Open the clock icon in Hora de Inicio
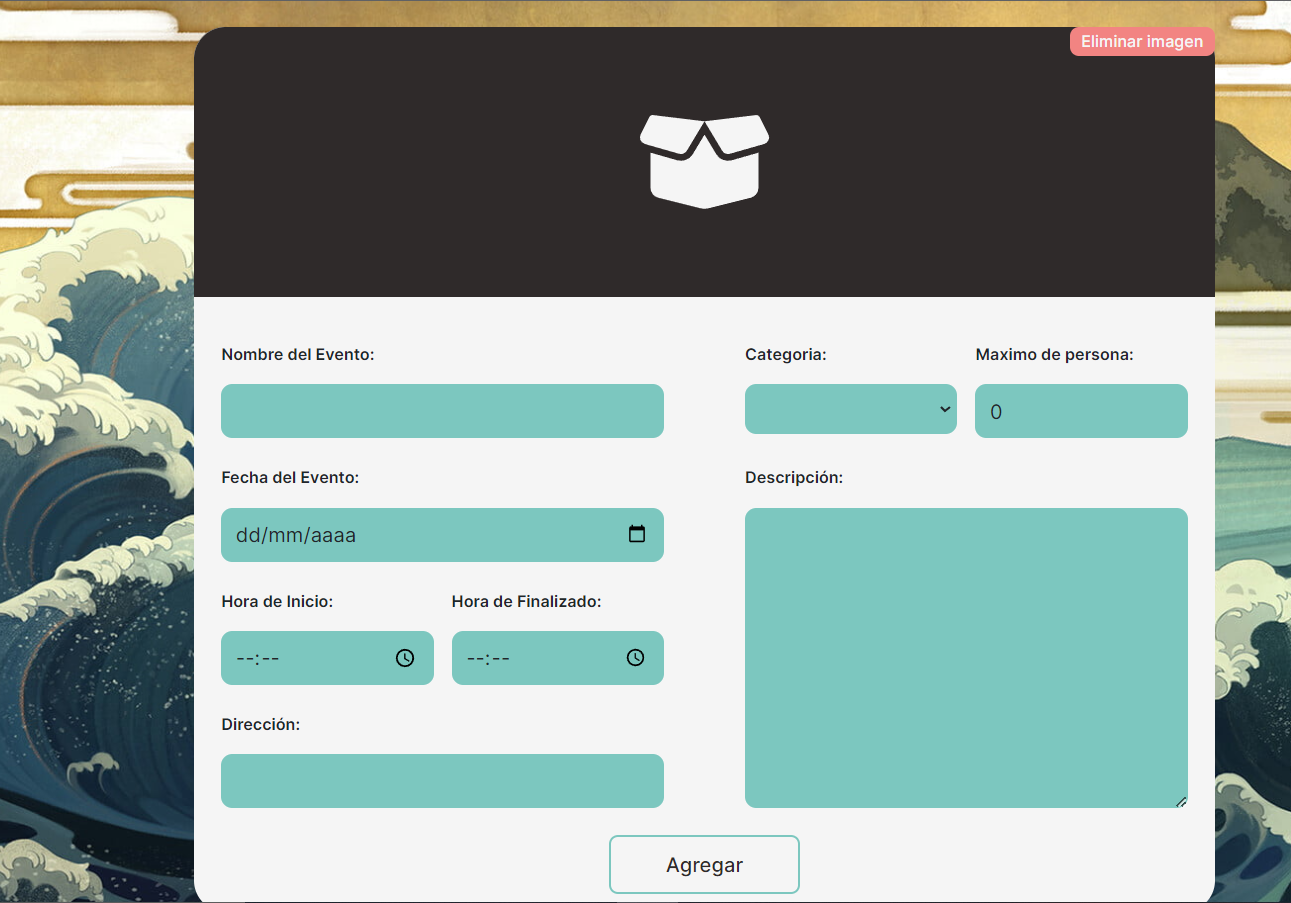This screenshot has width=1291, height=903. pos(405,658)
